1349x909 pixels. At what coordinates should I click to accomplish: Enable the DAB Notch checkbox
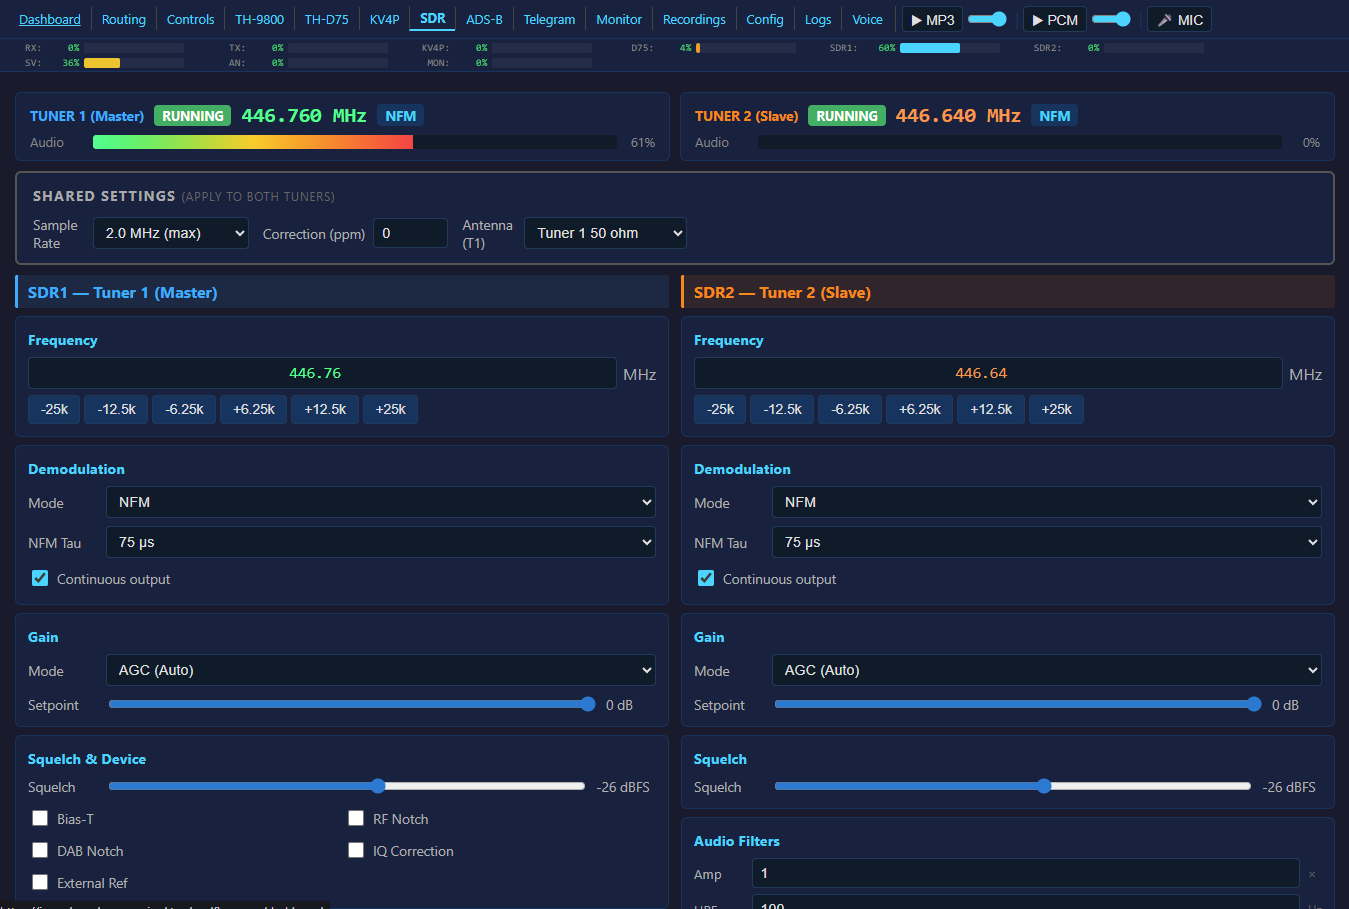[x=40, y=850]
